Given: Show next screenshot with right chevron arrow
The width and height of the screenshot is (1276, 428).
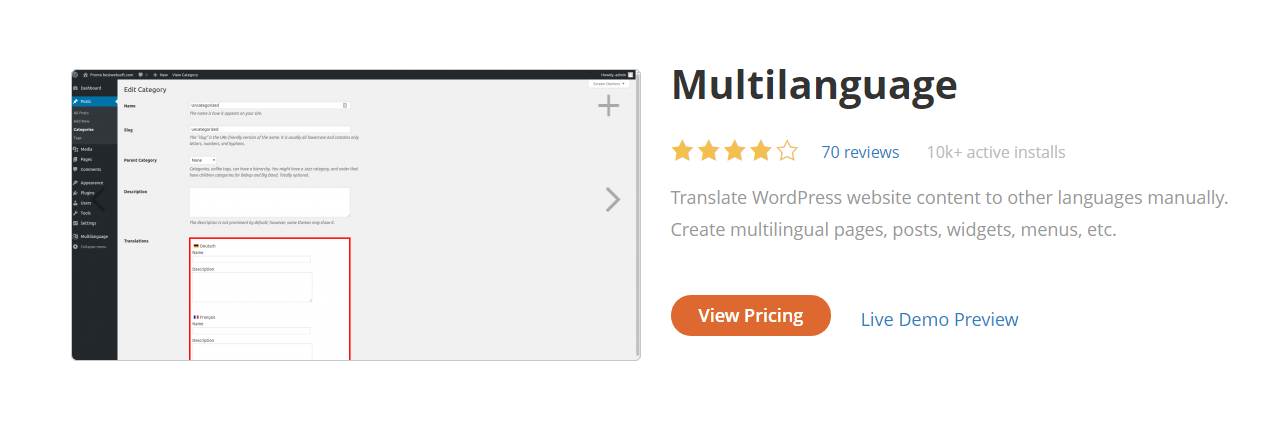Looking at the screenshot, I should (x=612, y=200).
